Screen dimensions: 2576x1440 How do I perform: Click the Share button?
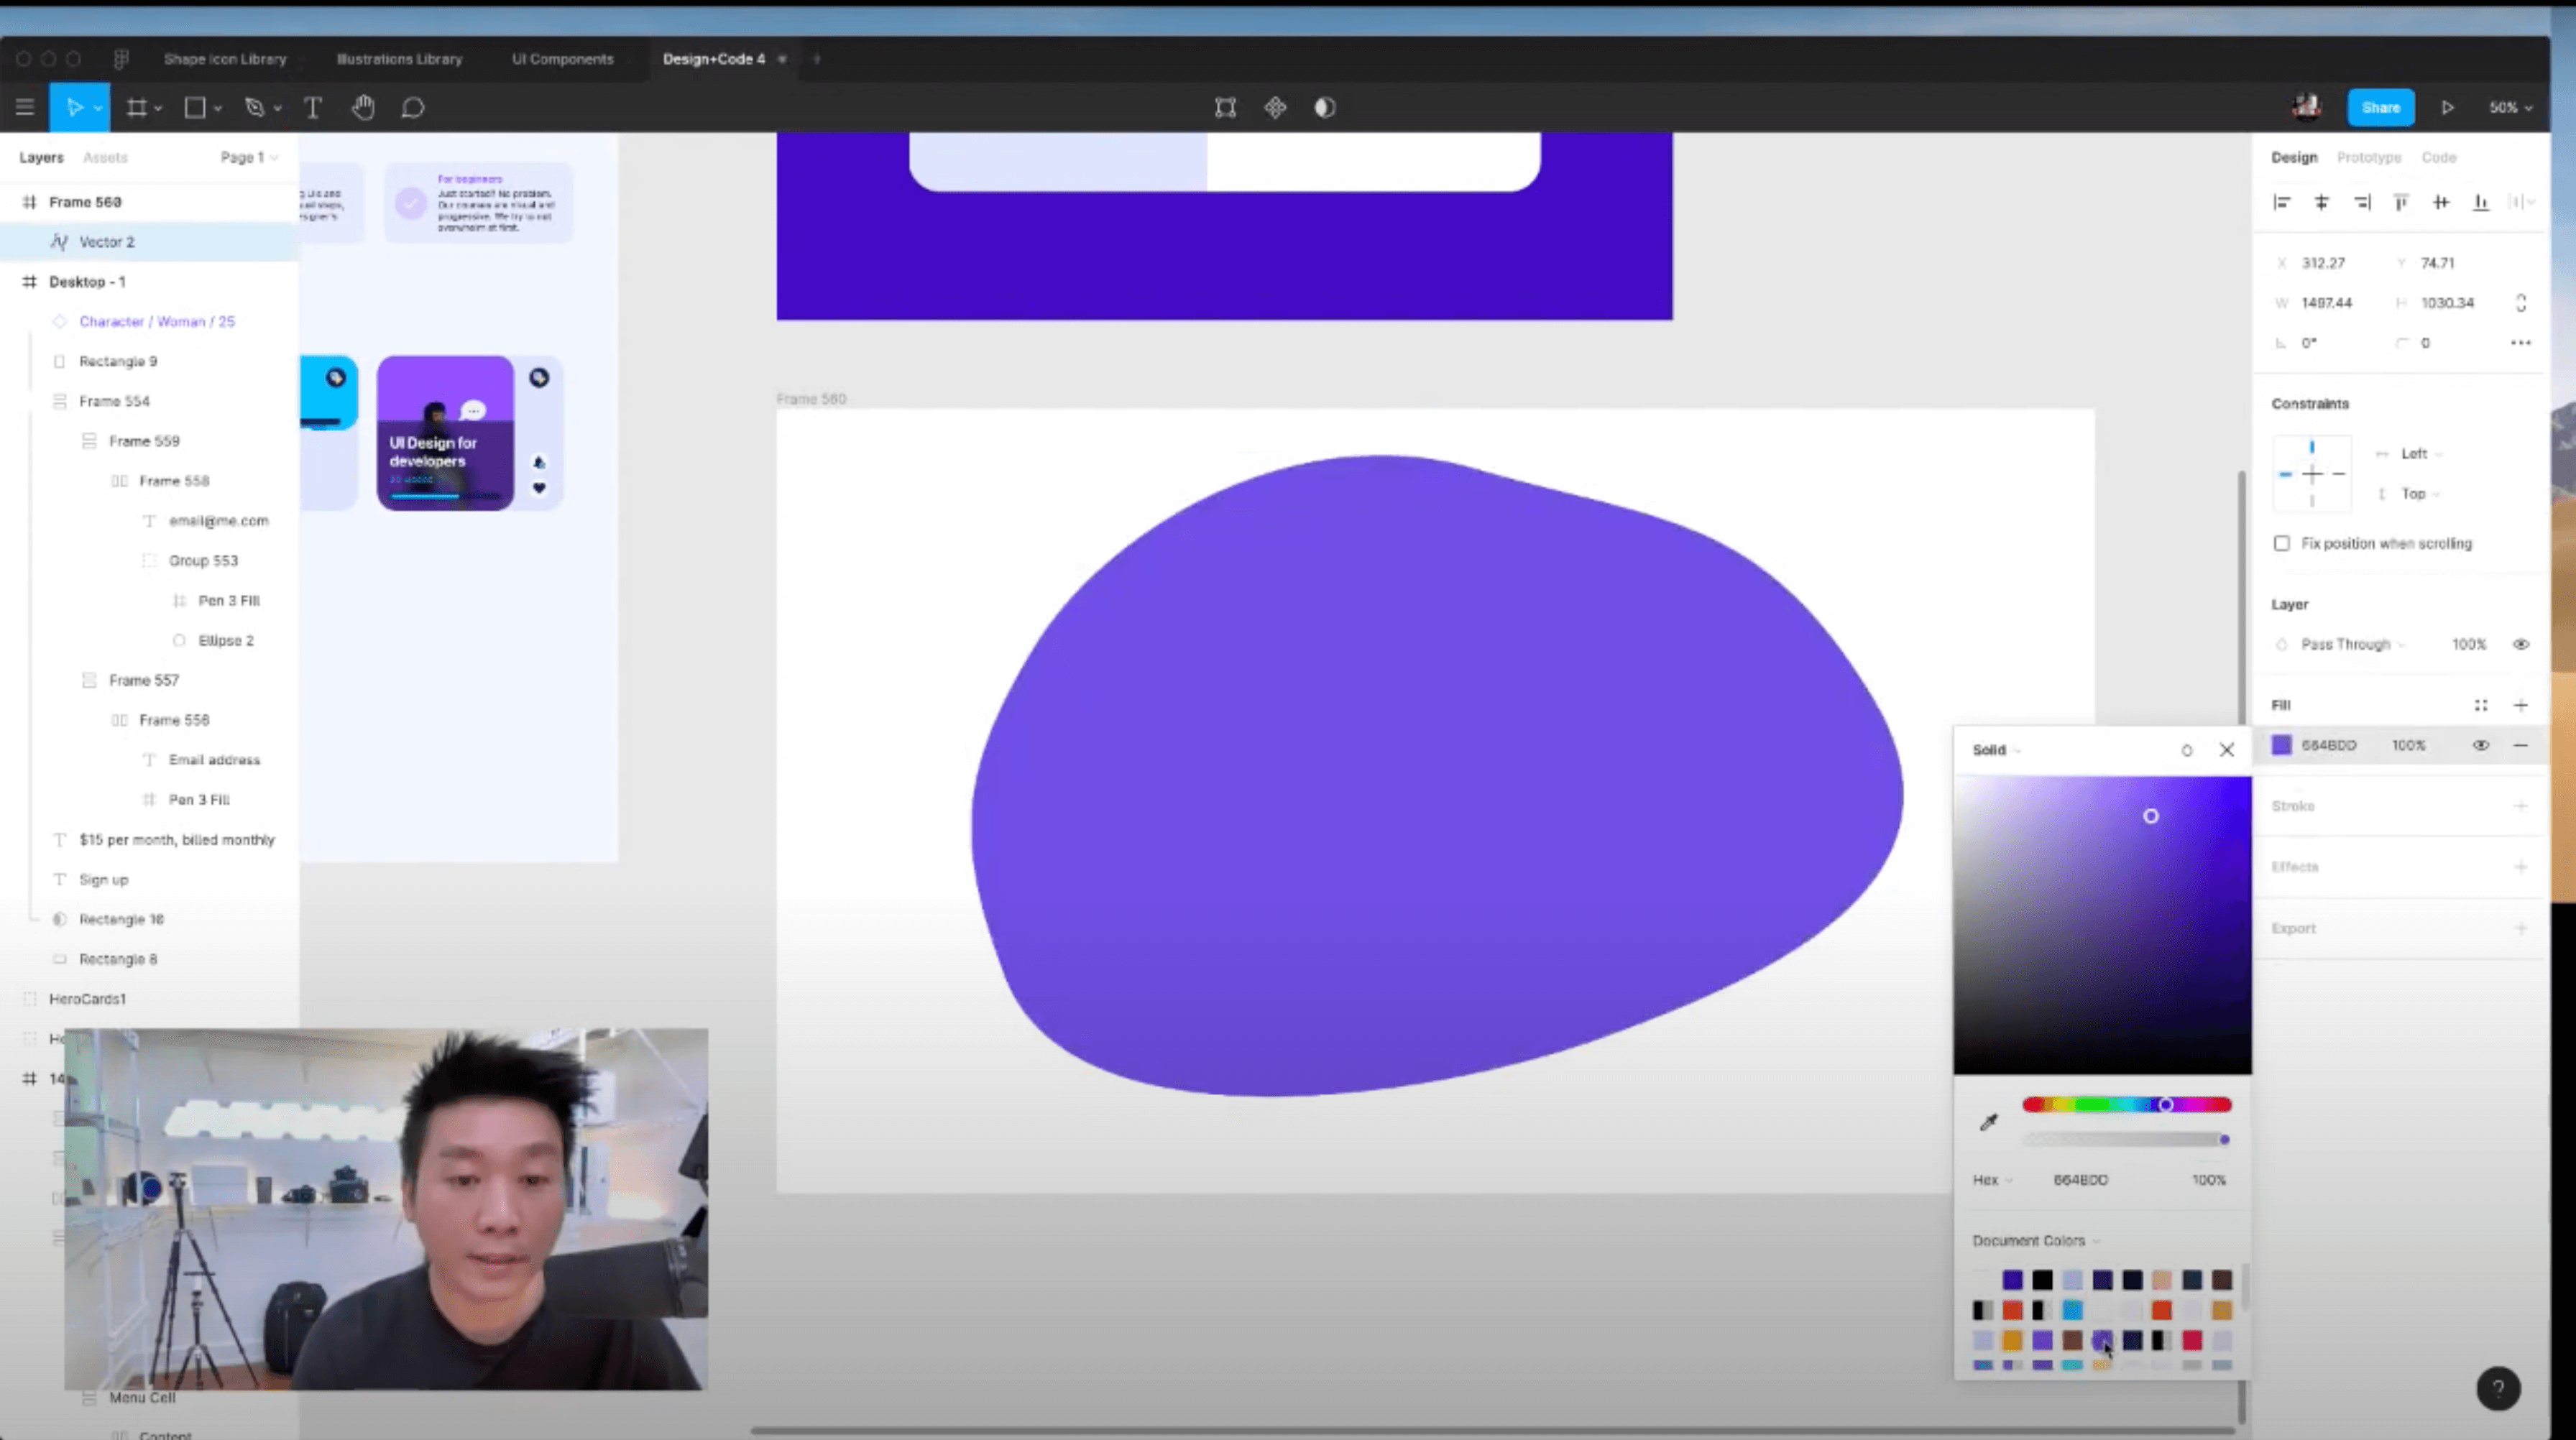(2381, 107)
